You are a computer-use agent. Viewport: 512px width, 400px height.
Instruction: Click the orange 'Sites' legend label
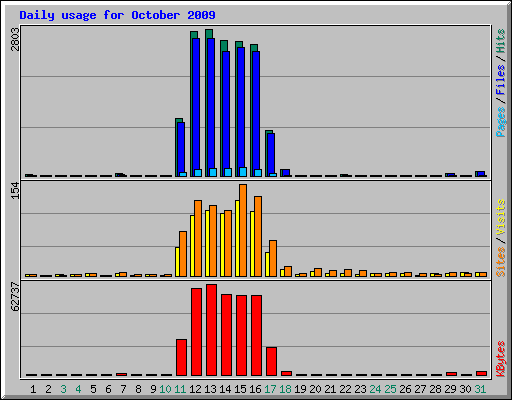click(501, 262)
